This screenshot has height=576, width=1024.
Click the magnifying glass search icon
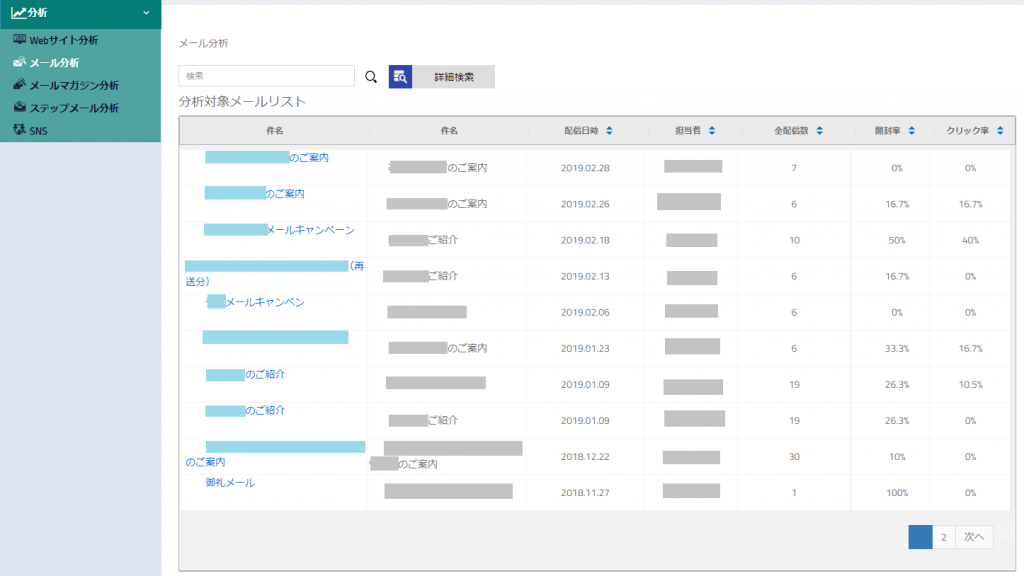[371, 77]
